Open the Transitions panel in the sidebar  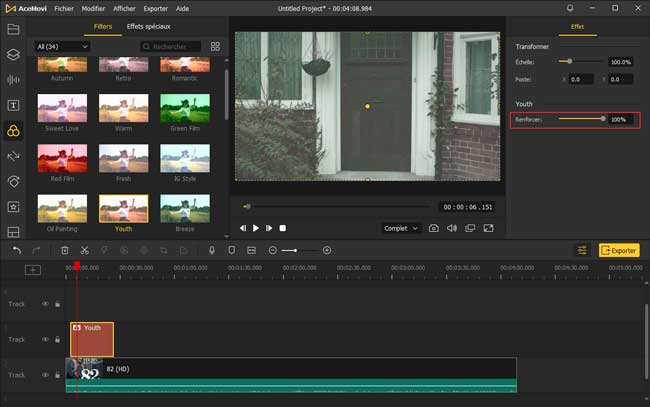tap(13, 156)
